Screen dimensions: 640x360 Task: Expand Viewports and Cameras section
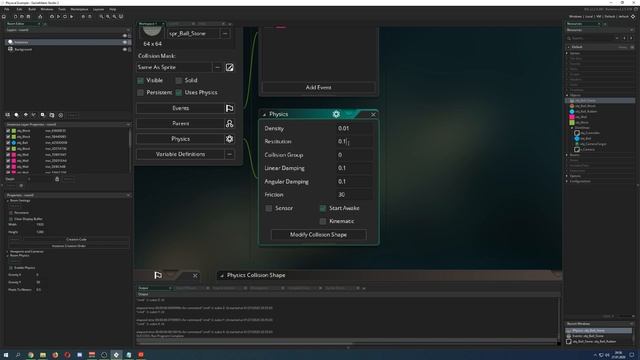7,252
